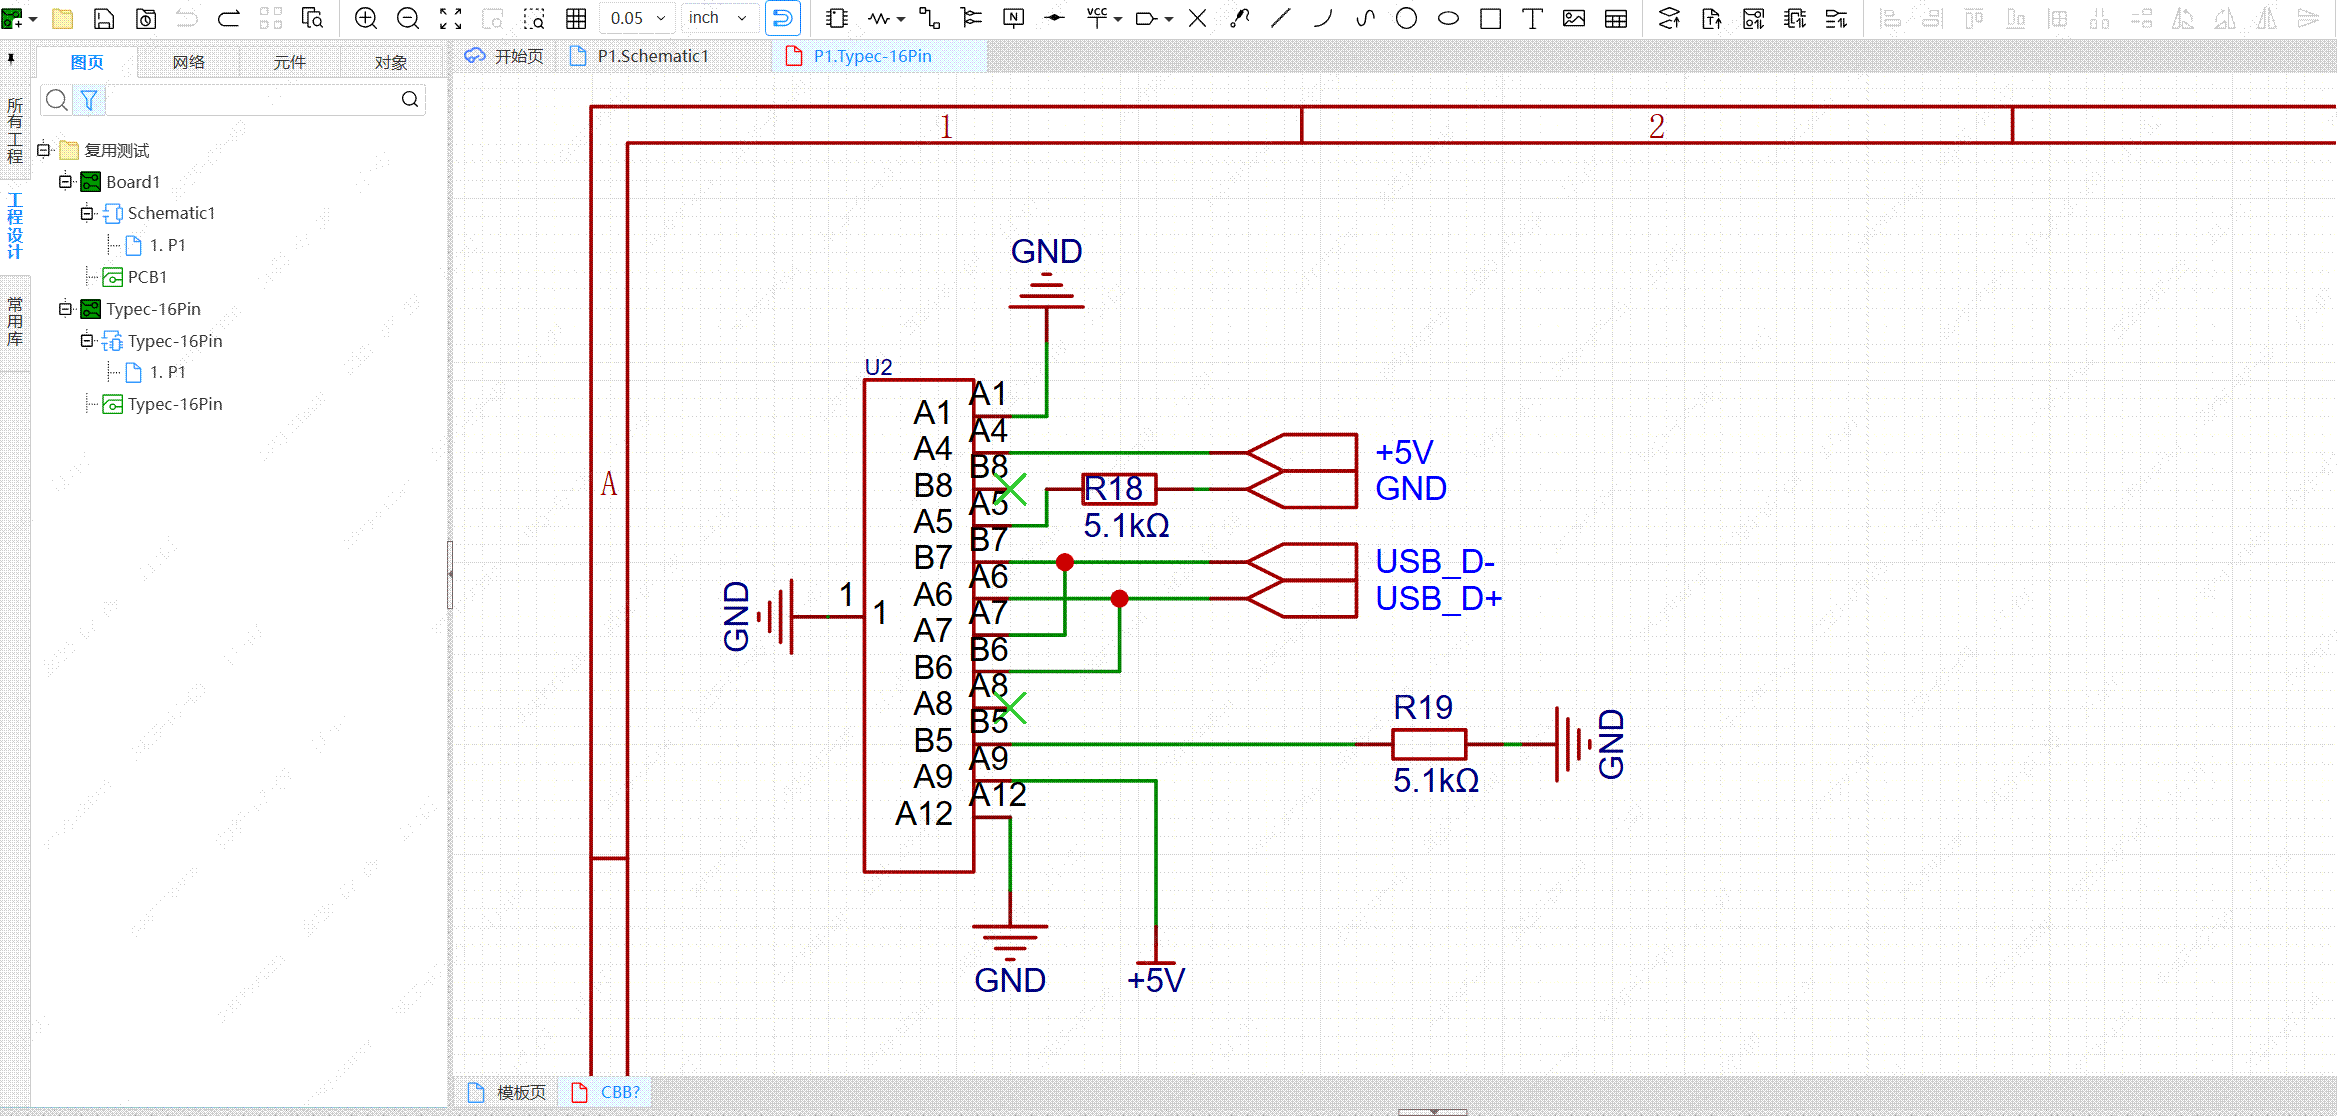Open the 元件 panel tab
This screenshot has height=1116, width=2337.
pyautogui.click(x=289, y=62)
